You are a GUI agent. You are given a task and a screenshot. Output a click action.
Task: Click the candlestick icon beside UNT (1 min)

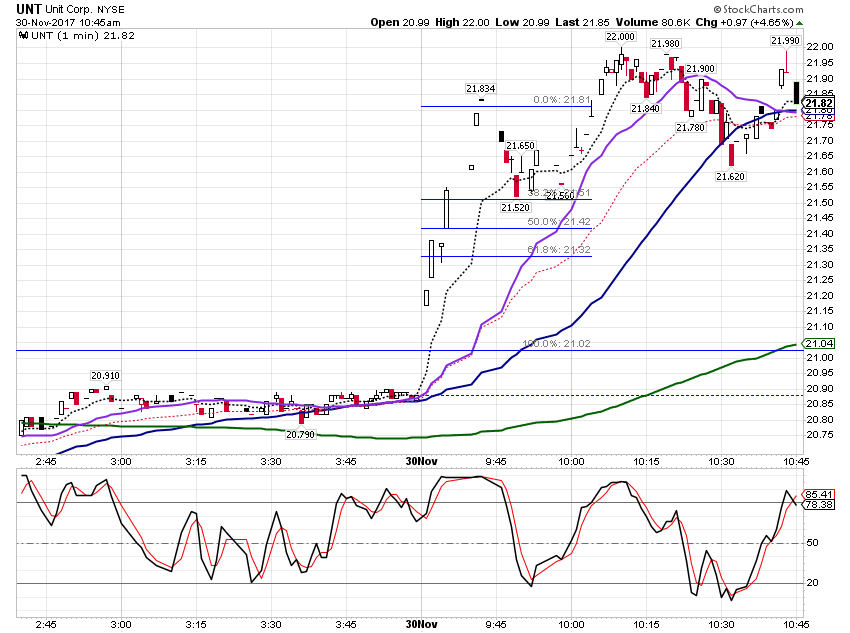click(23, 36)
